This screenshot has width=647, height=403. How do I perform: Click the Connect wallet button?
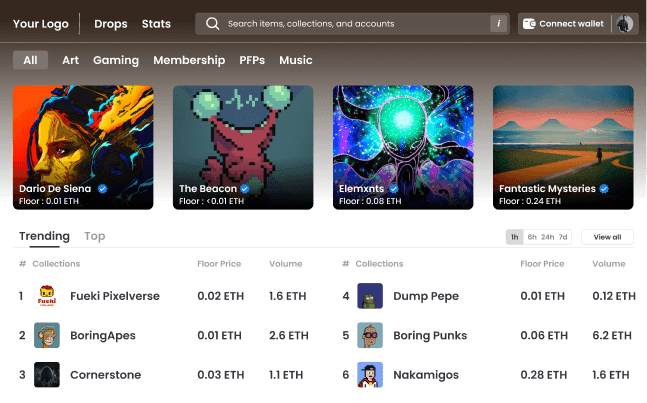click(x=564, y=24)
